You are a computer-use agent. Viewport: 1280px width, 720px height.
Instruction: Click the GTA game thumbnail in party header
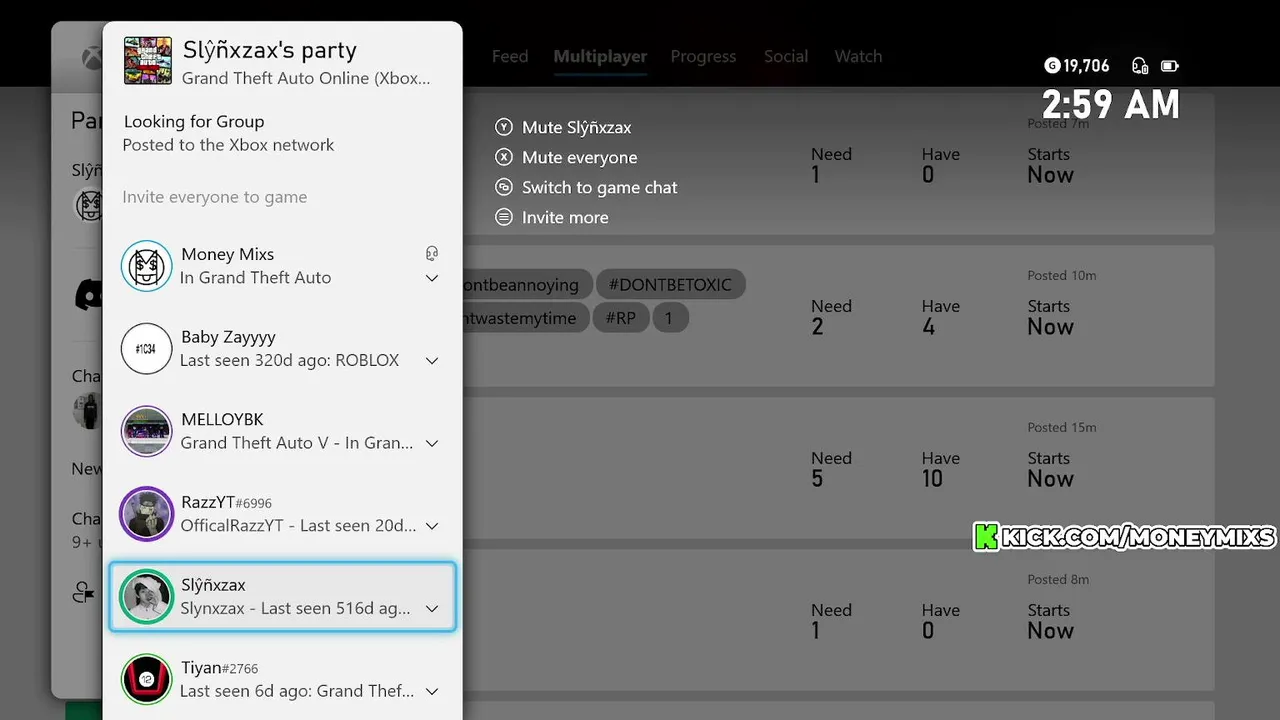[148, 61]
